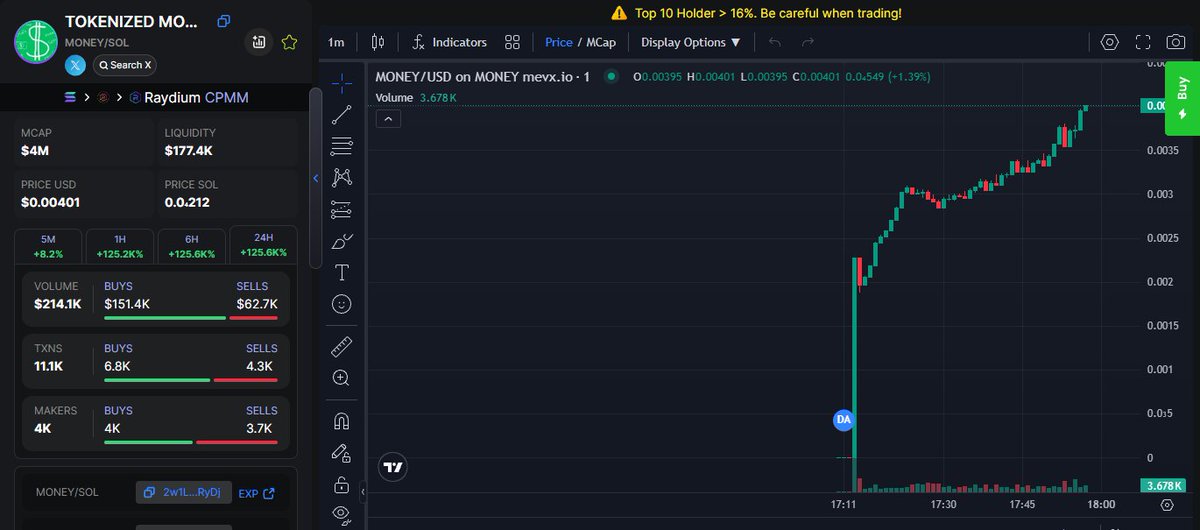Select the trend line drawing tool
1200x530 pixels.
(342, 114)
